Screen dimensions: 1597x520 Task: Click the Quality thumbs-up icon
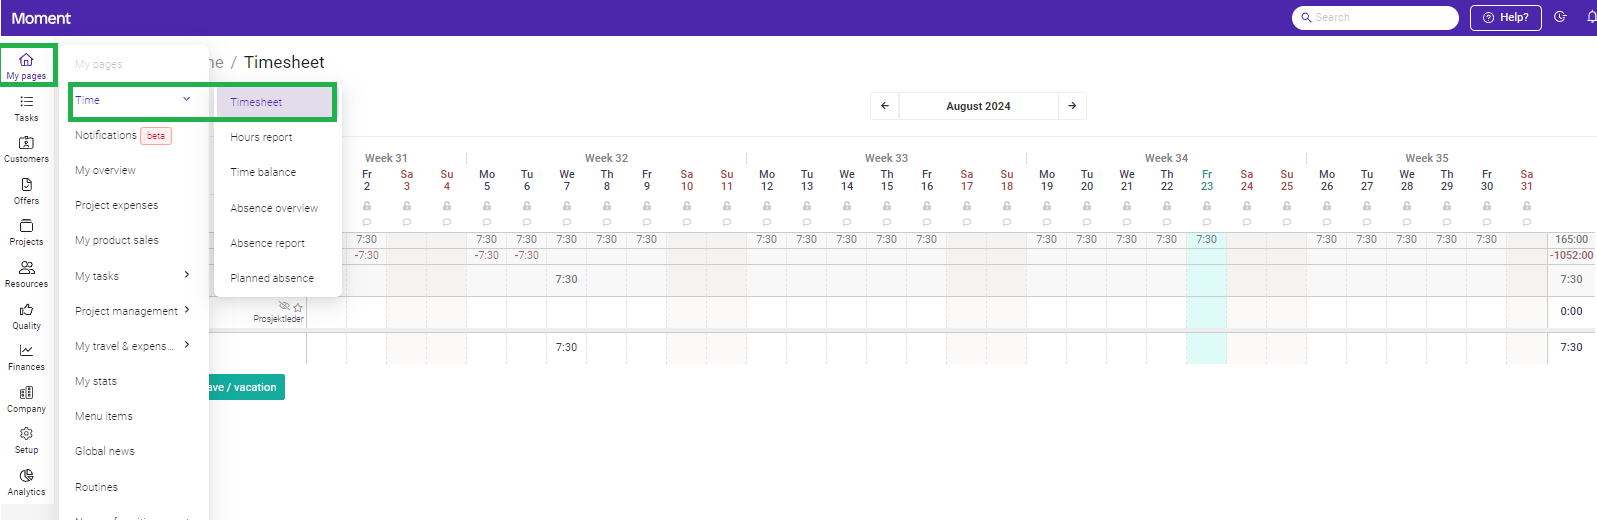26,316
